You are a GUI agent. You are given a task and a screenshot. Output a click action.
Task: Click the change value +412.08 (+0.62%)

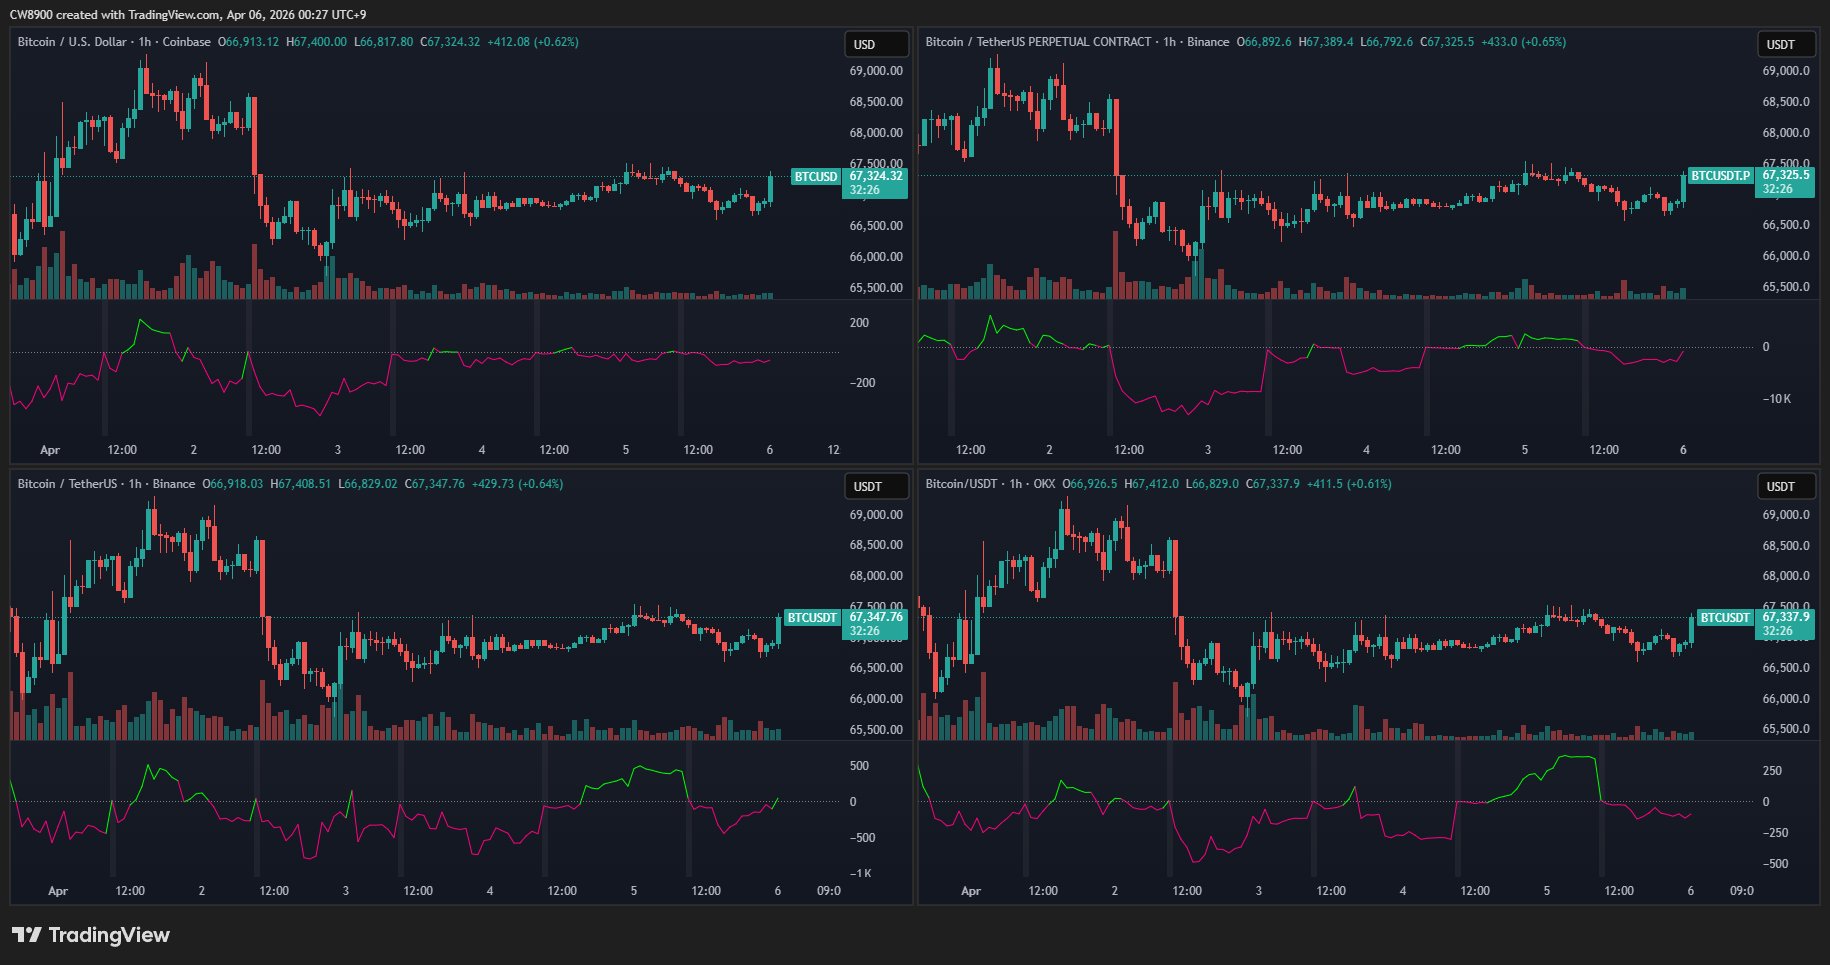(533, 42)
